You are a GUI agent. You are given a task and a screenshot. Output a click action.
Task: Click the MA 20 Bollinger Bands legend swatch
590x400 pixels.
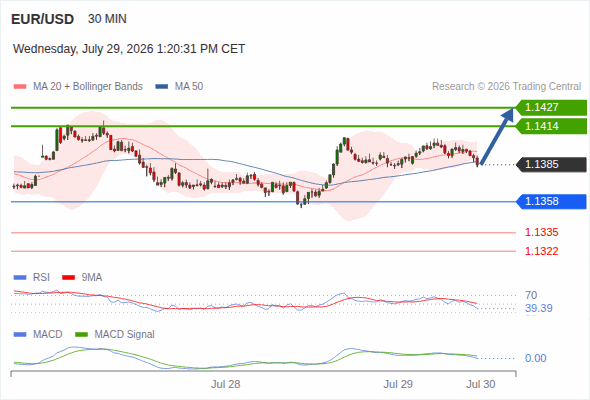click(20, 87)
